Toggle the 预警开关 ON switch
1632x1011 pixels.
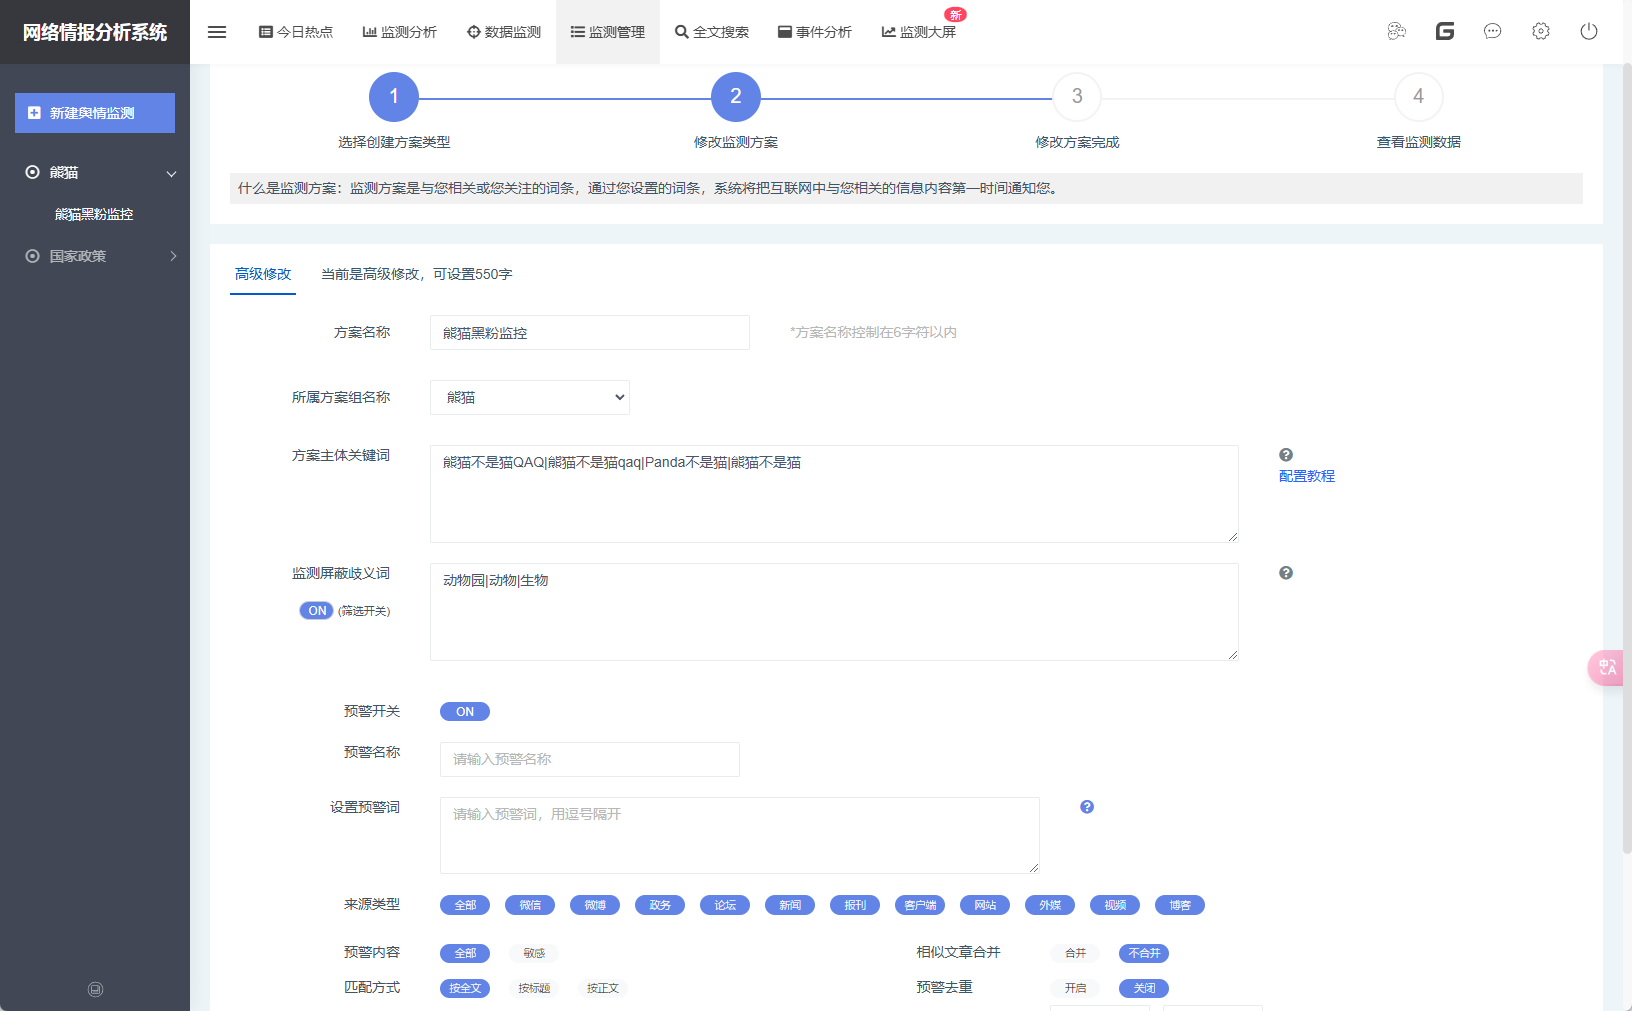click(465, 712)
